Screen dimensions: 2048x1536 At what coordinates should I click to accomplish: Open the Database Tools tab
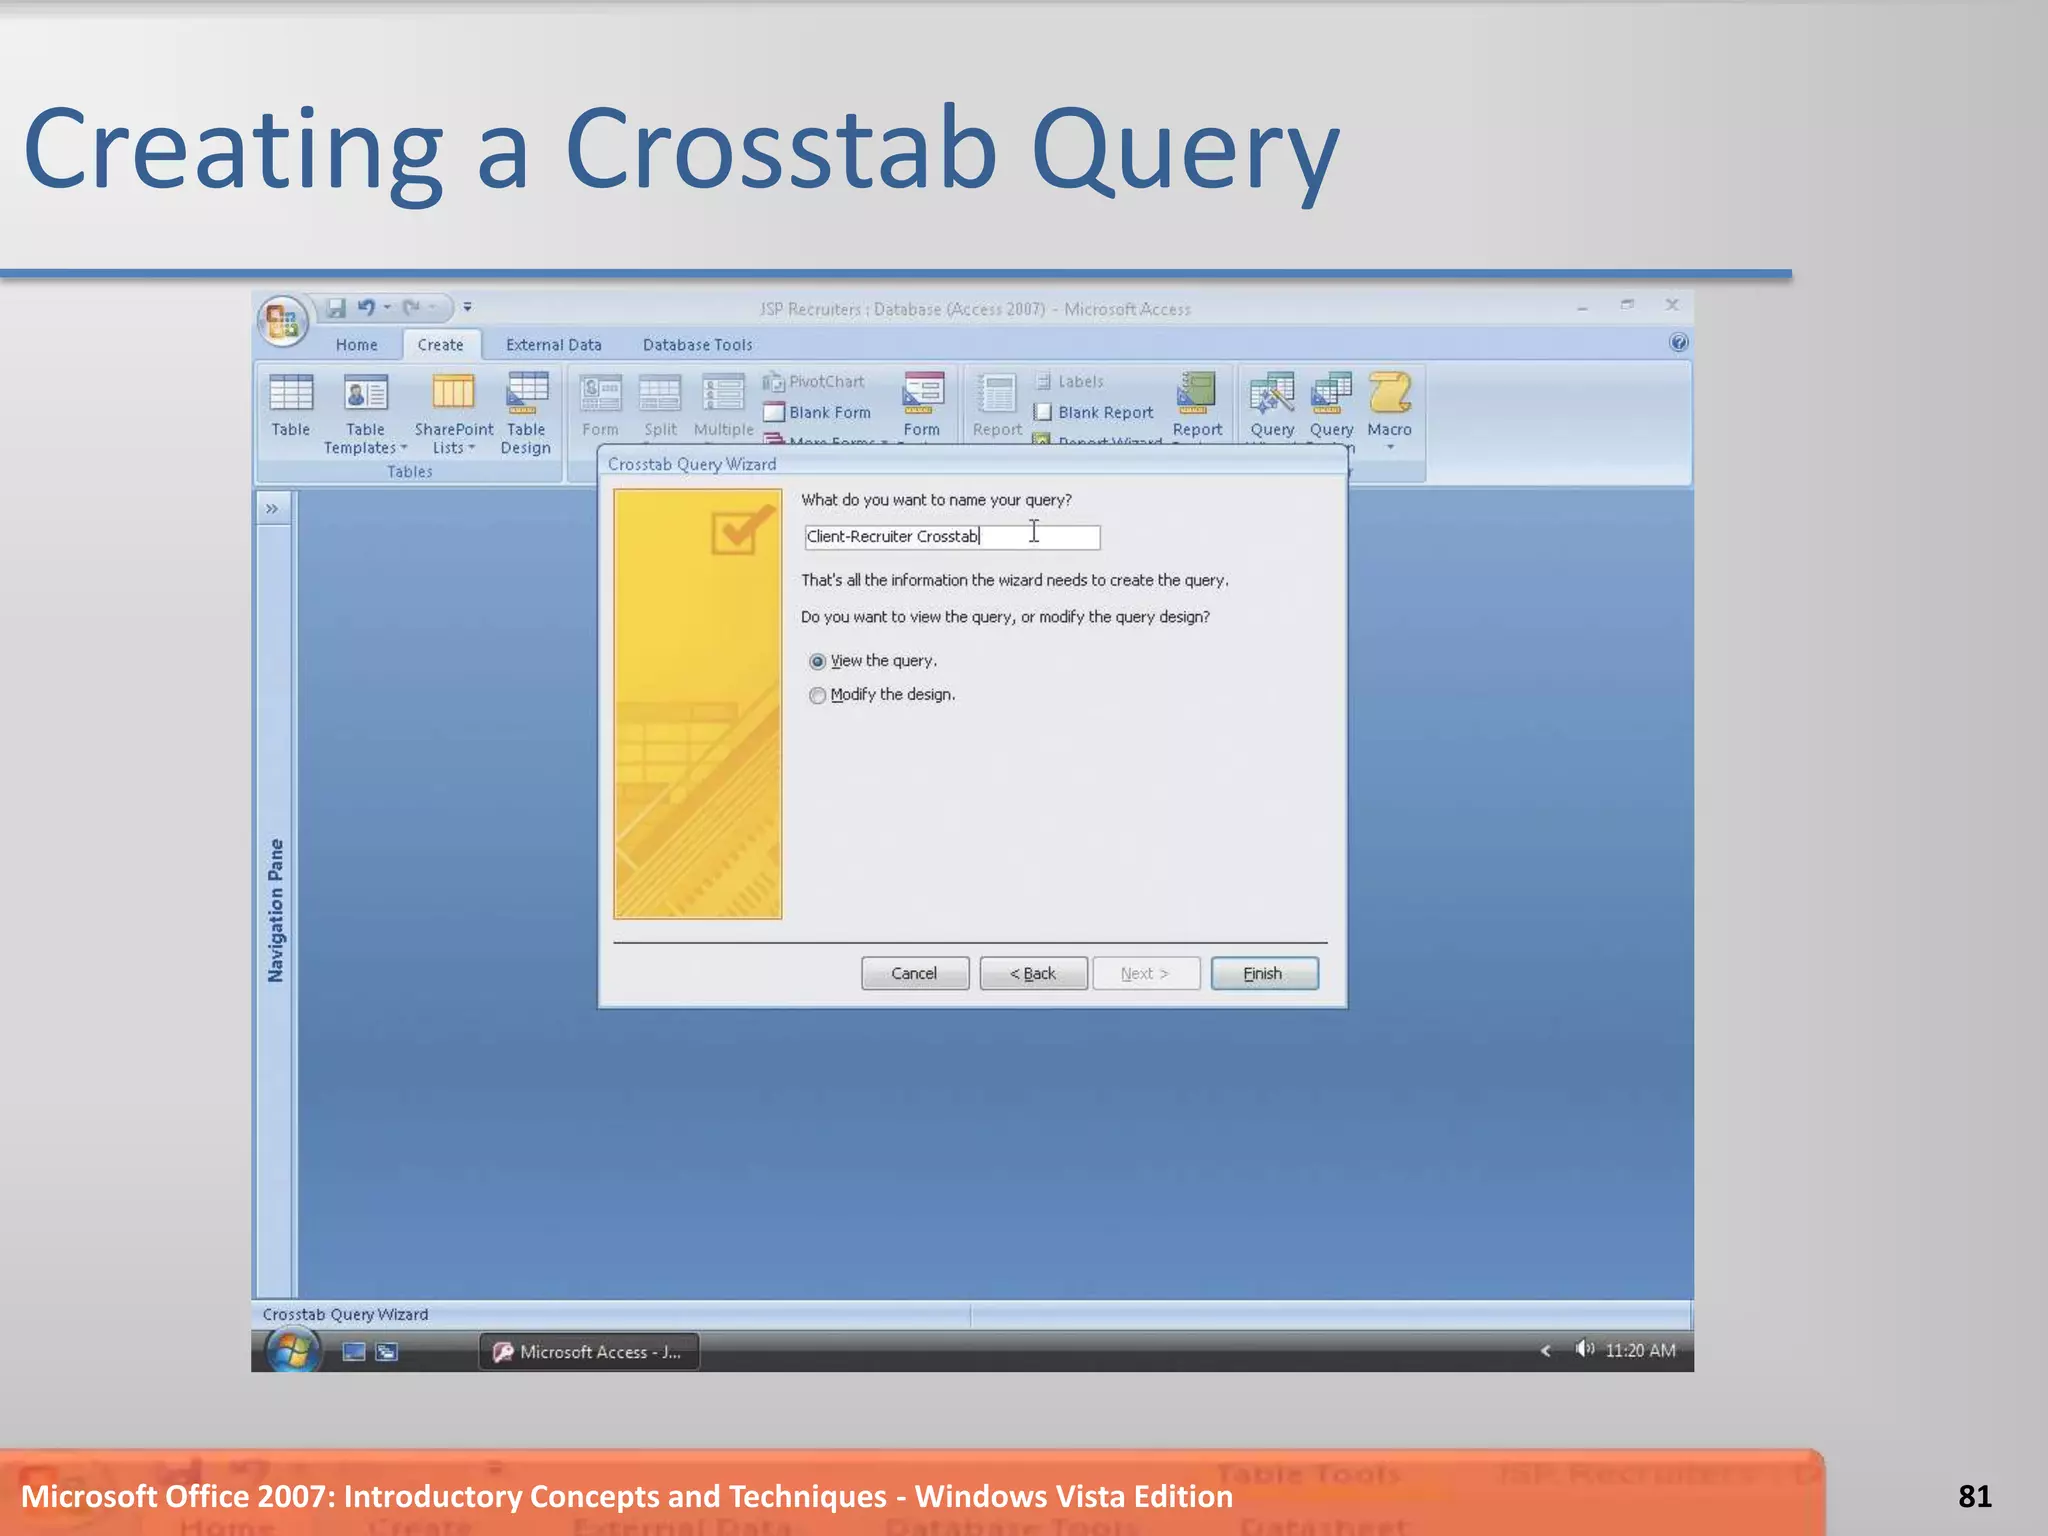[x=697, y=345]
